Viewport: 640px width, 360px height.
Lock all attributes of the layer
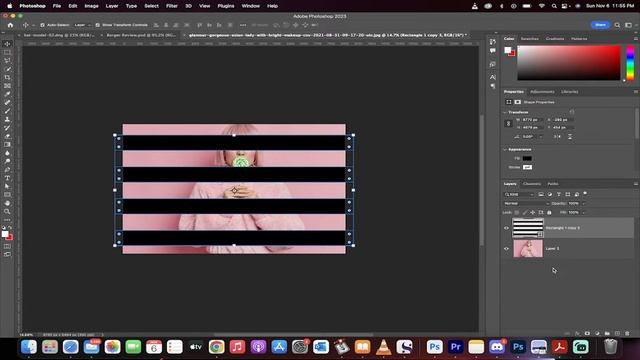click(x=549, y=212)
